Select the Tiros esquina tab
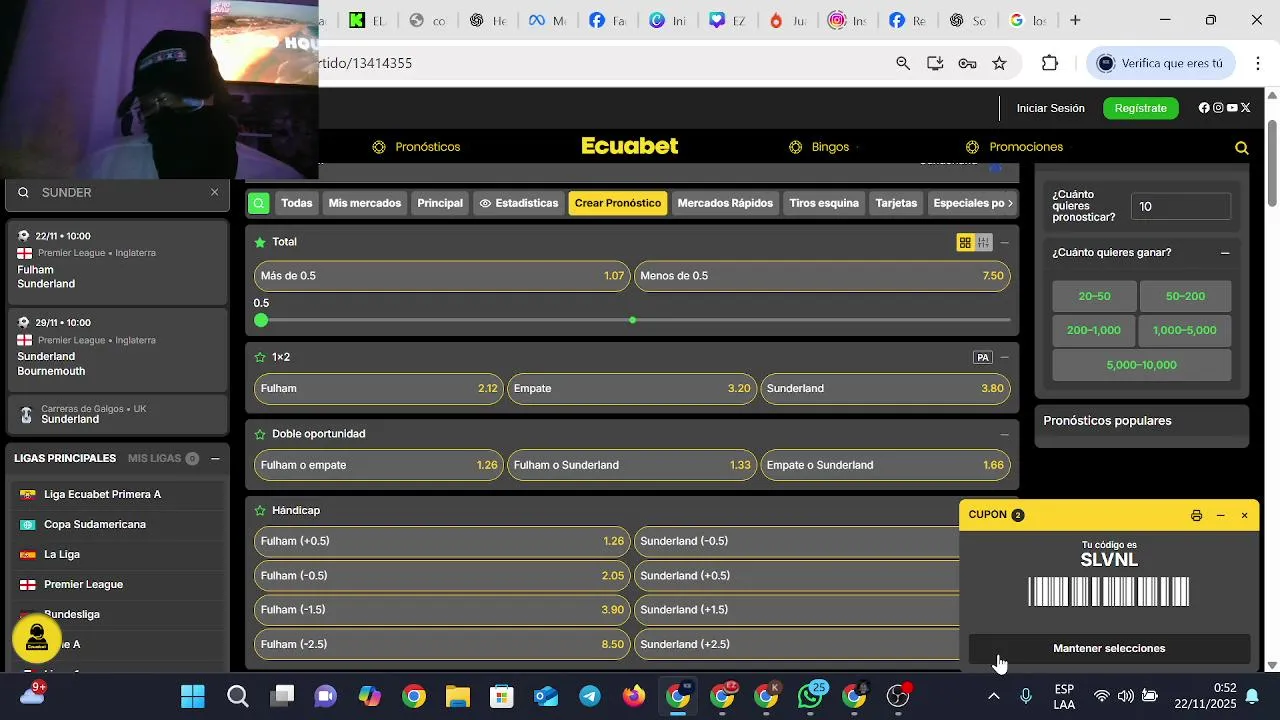1280x720 pixels. point(824,203)
